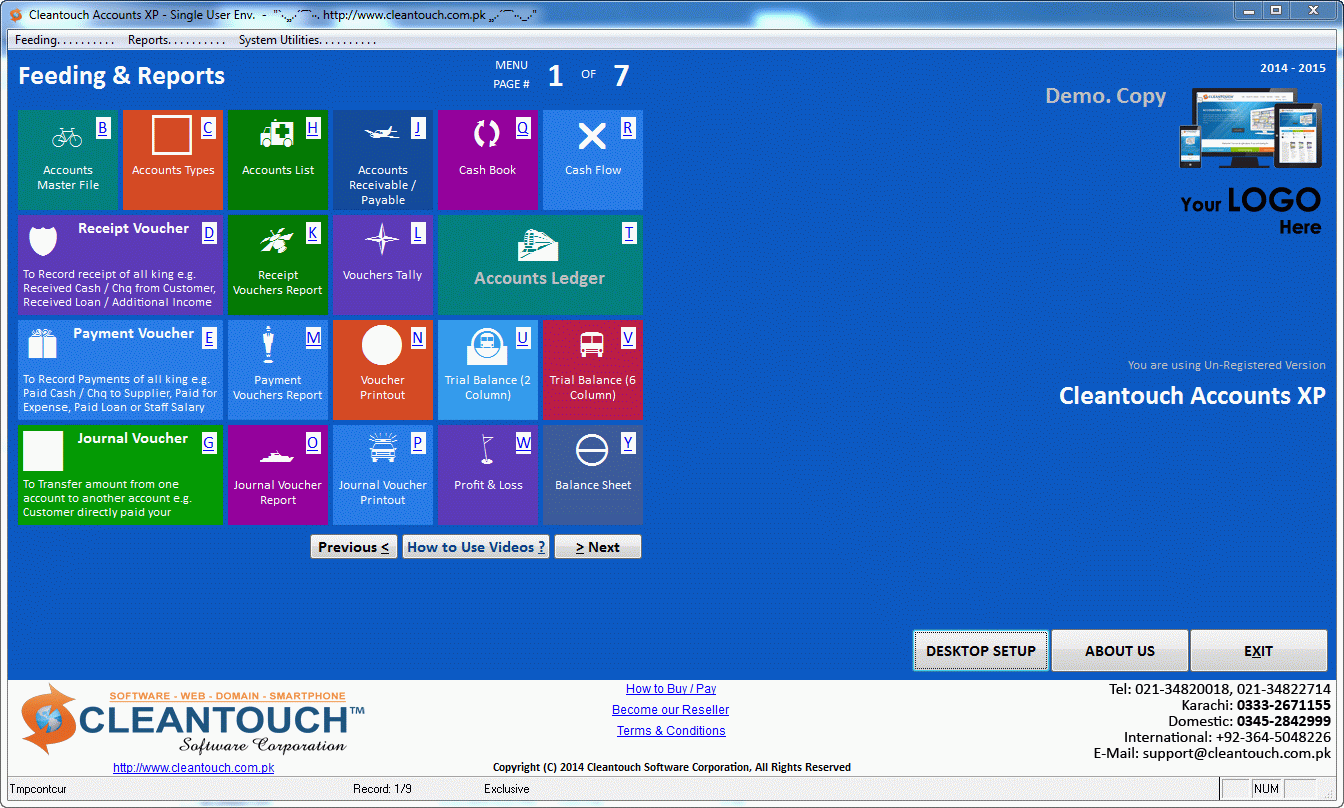Click the Cleantouch app icon in title bar
Viewport: 1344px width, 808px height.
click(x=16, y=15)
